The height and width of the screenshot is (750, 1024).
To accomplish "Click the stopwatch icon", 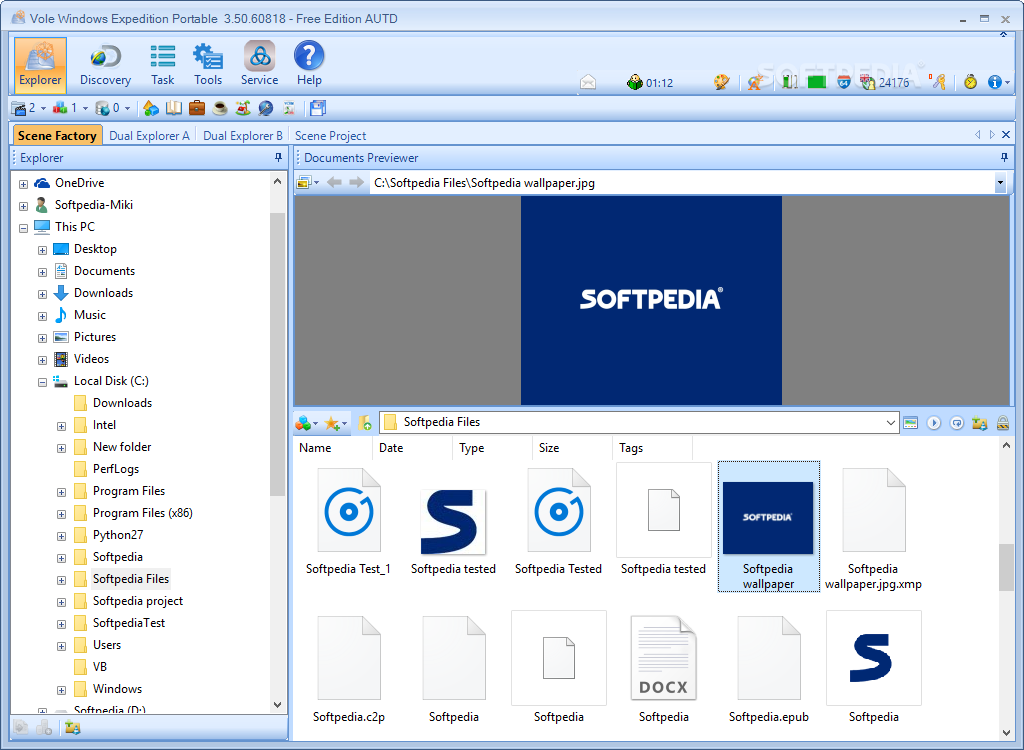I will coord(970,82).
